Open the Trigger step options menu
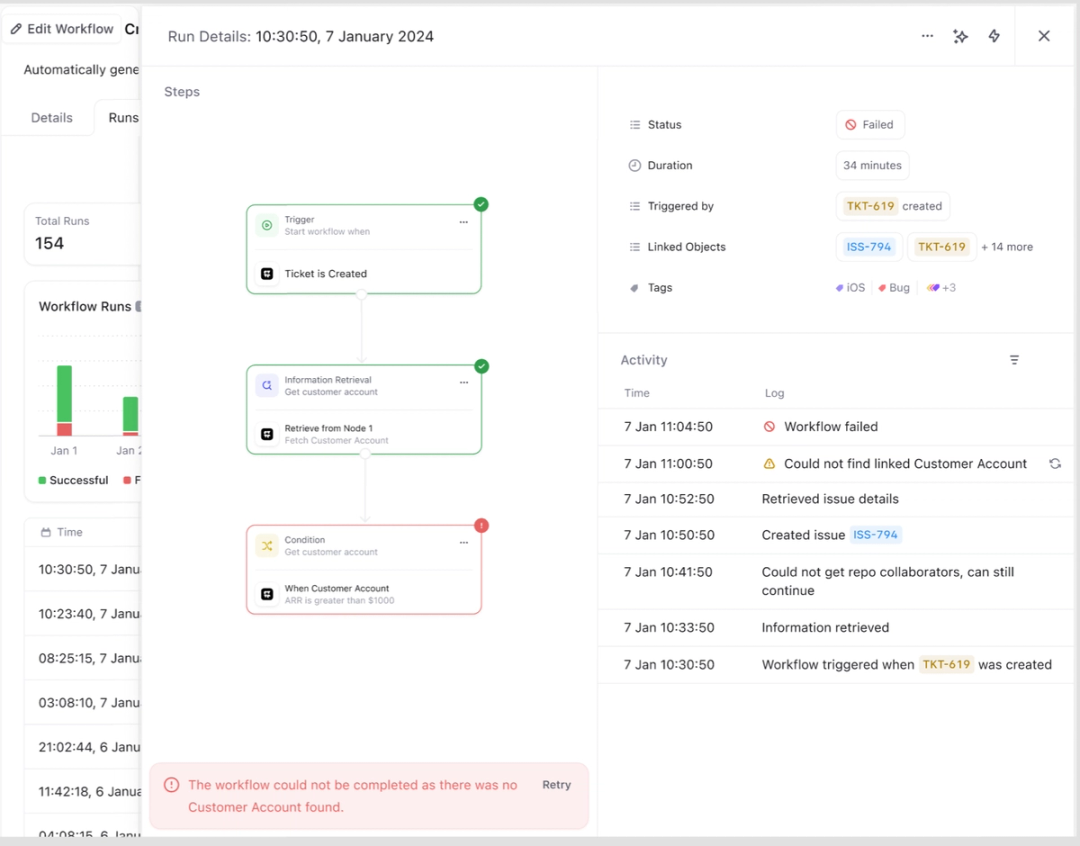The width and height of the screenshot is (1080, 846). pos(464,222)
